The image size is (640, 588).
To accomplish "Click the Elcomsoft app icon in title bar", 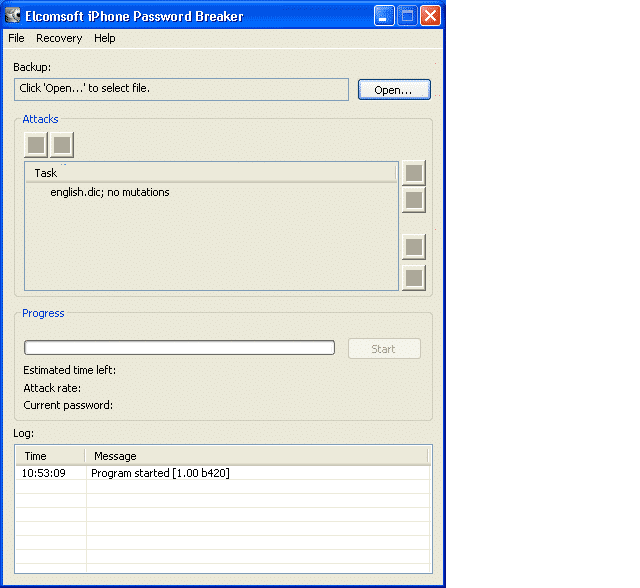I will (14, 15).
